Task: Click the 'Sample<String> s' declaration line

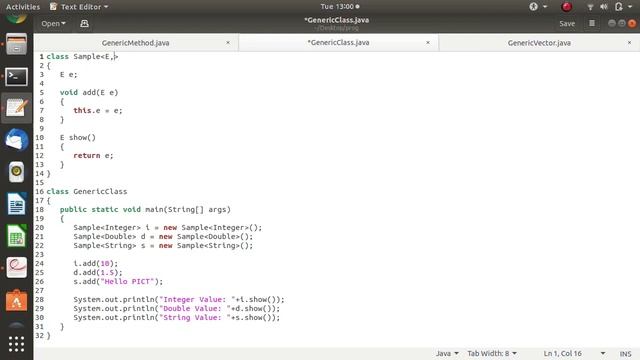Action: click(163, 245)
